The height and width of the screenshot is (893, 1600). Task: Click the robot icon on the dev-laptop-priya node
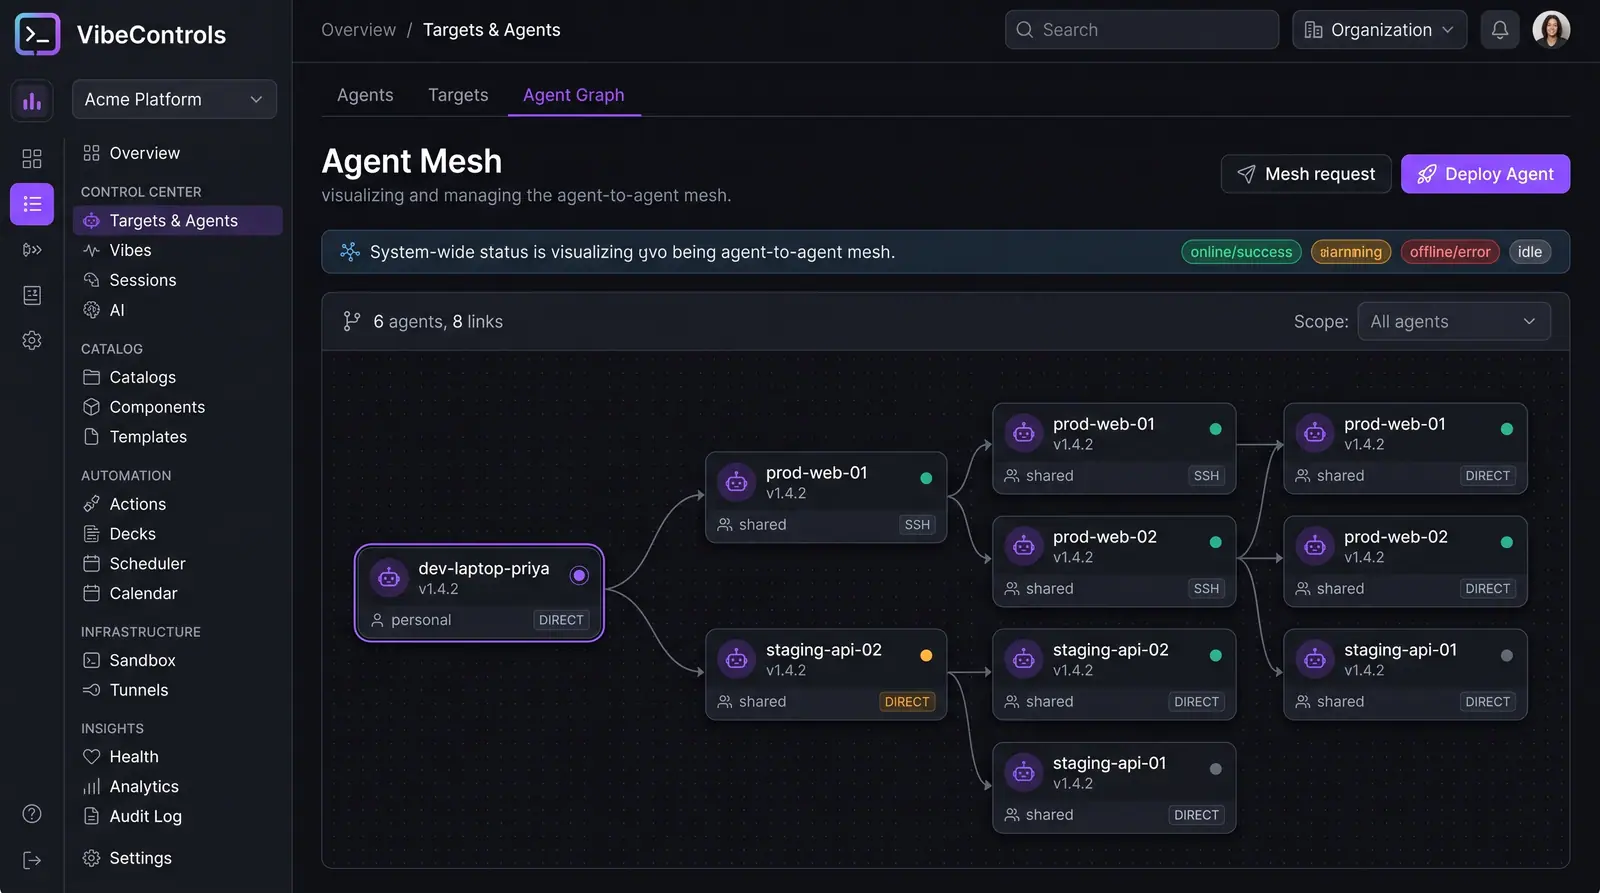click(389, 577)
